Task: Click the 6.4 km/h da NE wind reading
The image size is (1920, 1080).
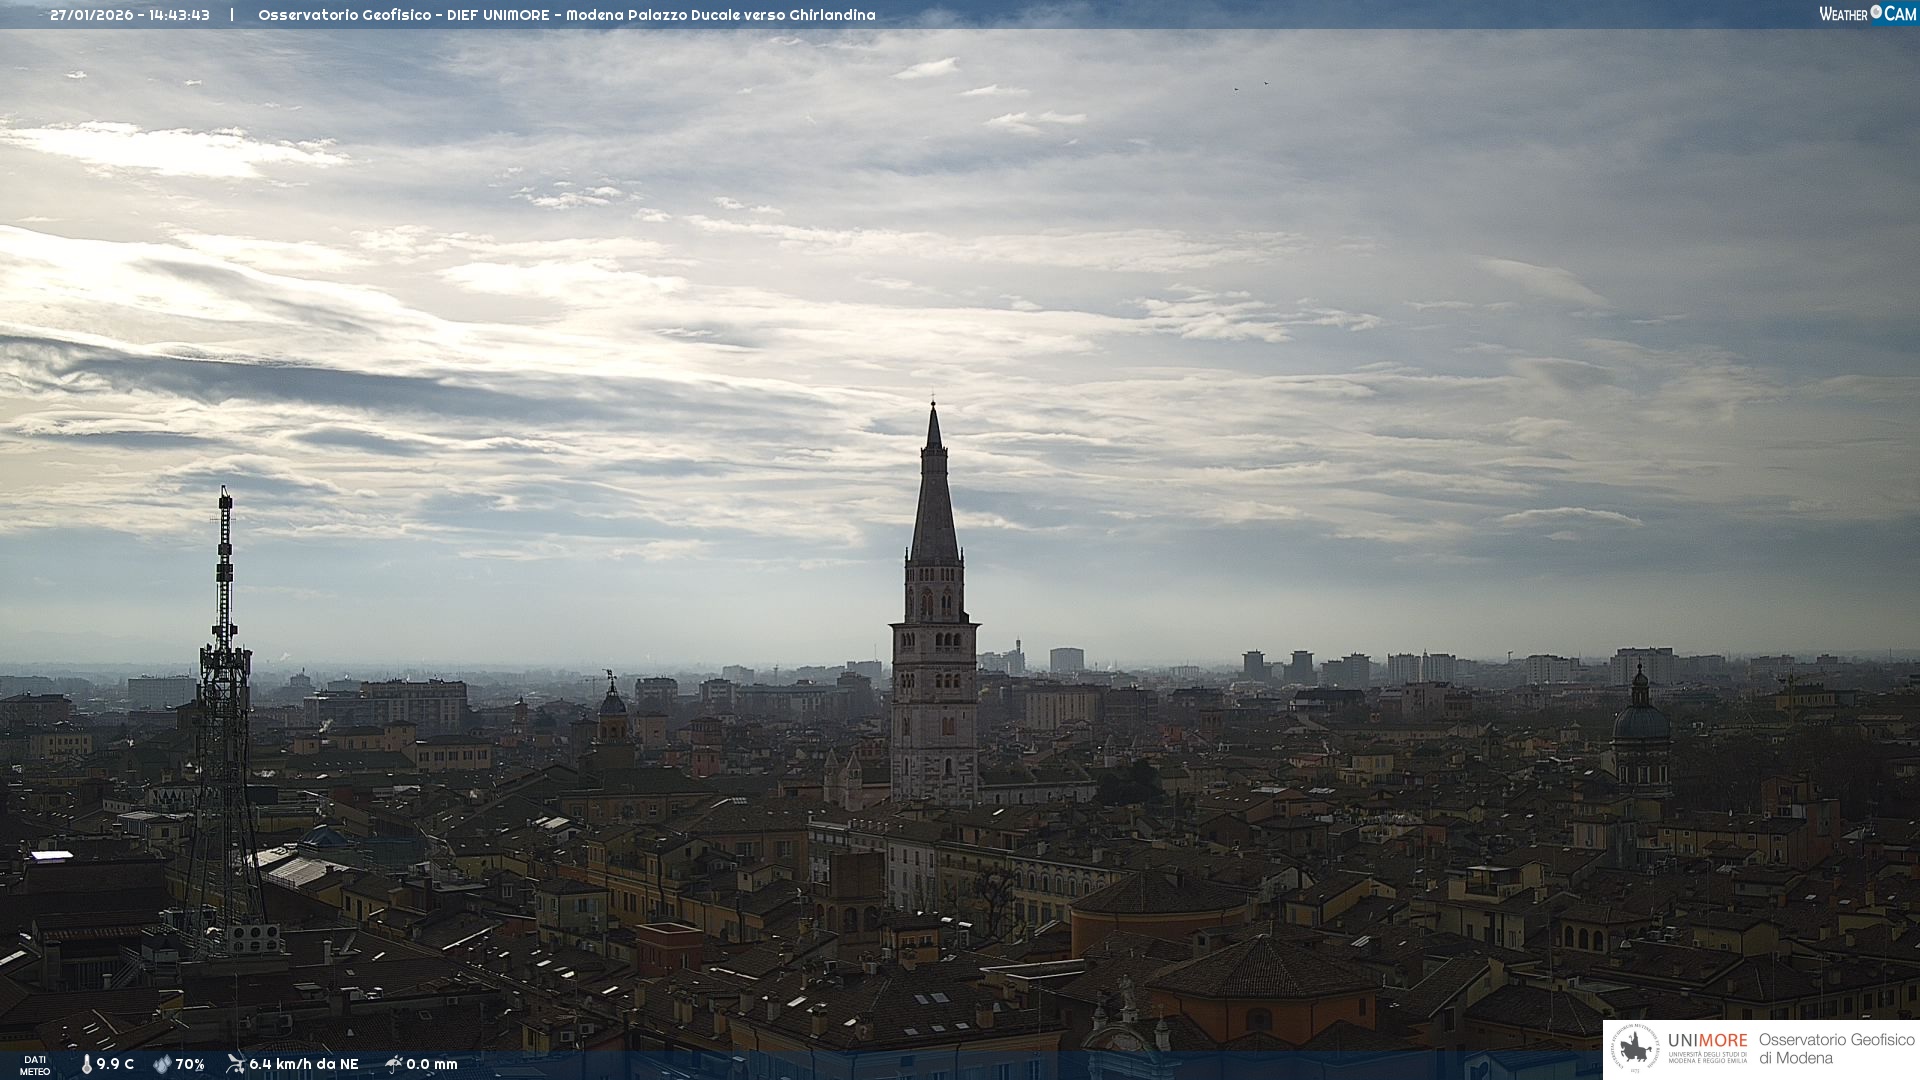Action: (x=304, y=1064)
